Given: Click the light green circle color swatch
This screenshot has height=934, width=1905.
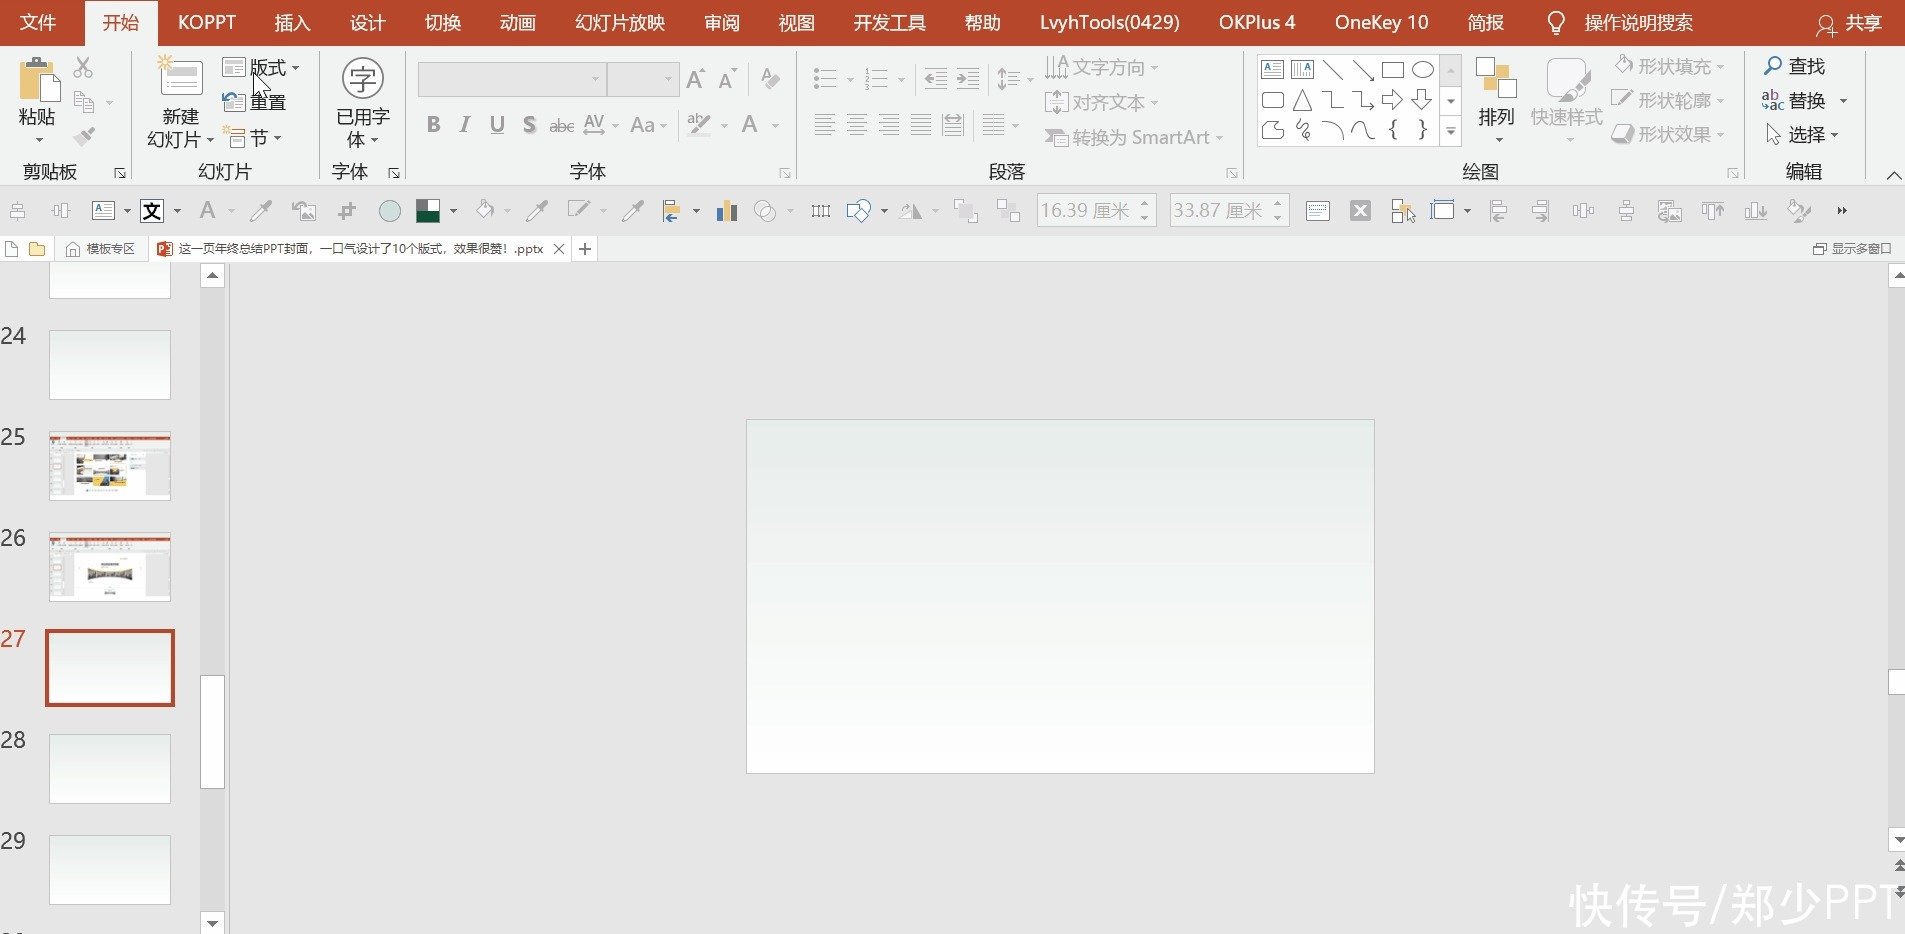Looking at the screenshot, I should tap(390, 210).
